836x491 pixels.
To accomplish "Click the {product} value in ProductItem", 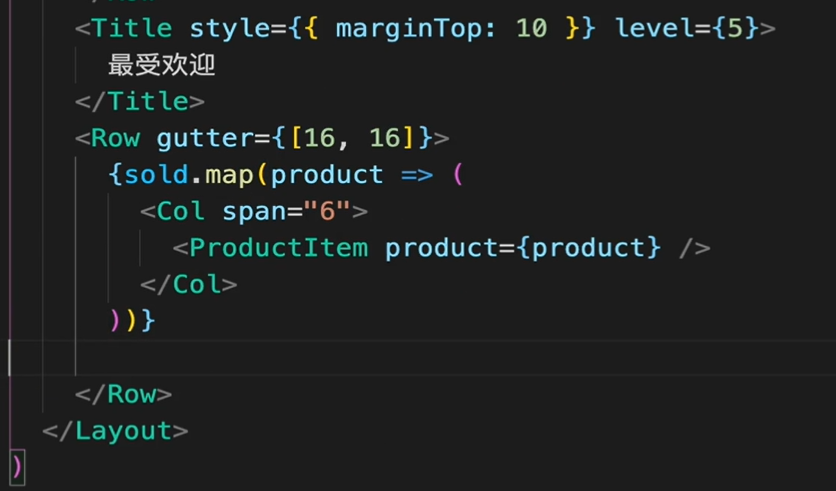I will click(589, 249).
